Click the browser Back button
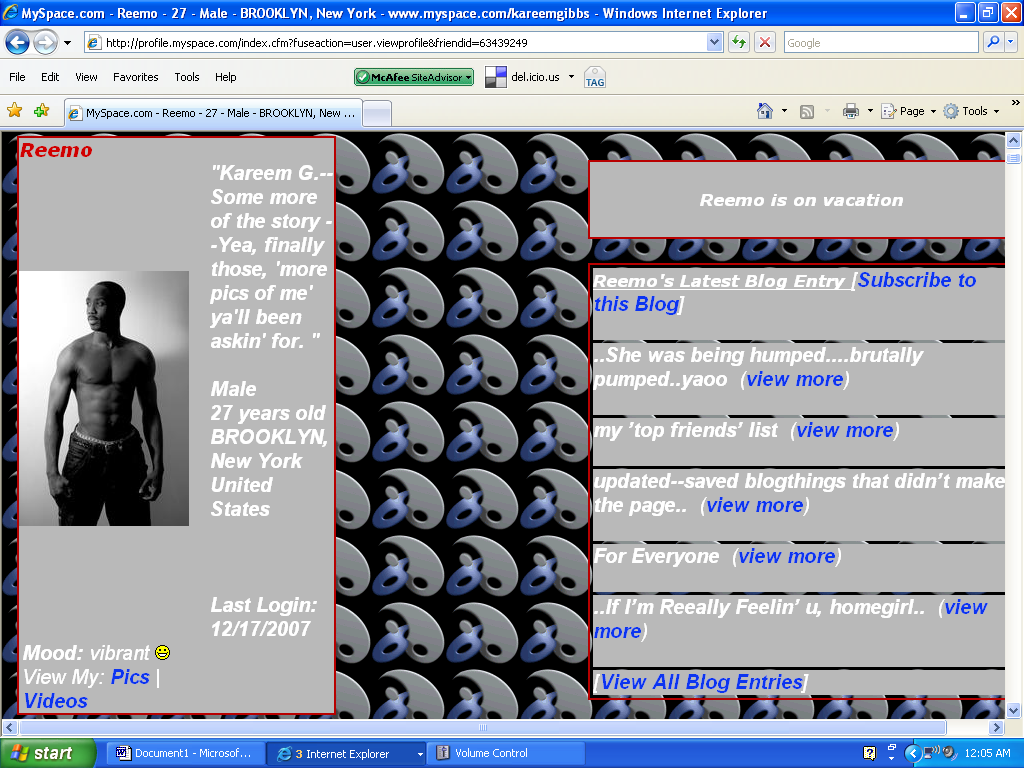Image resolution: width=1024 pixels, height=768 pixels. click(18, 43)
